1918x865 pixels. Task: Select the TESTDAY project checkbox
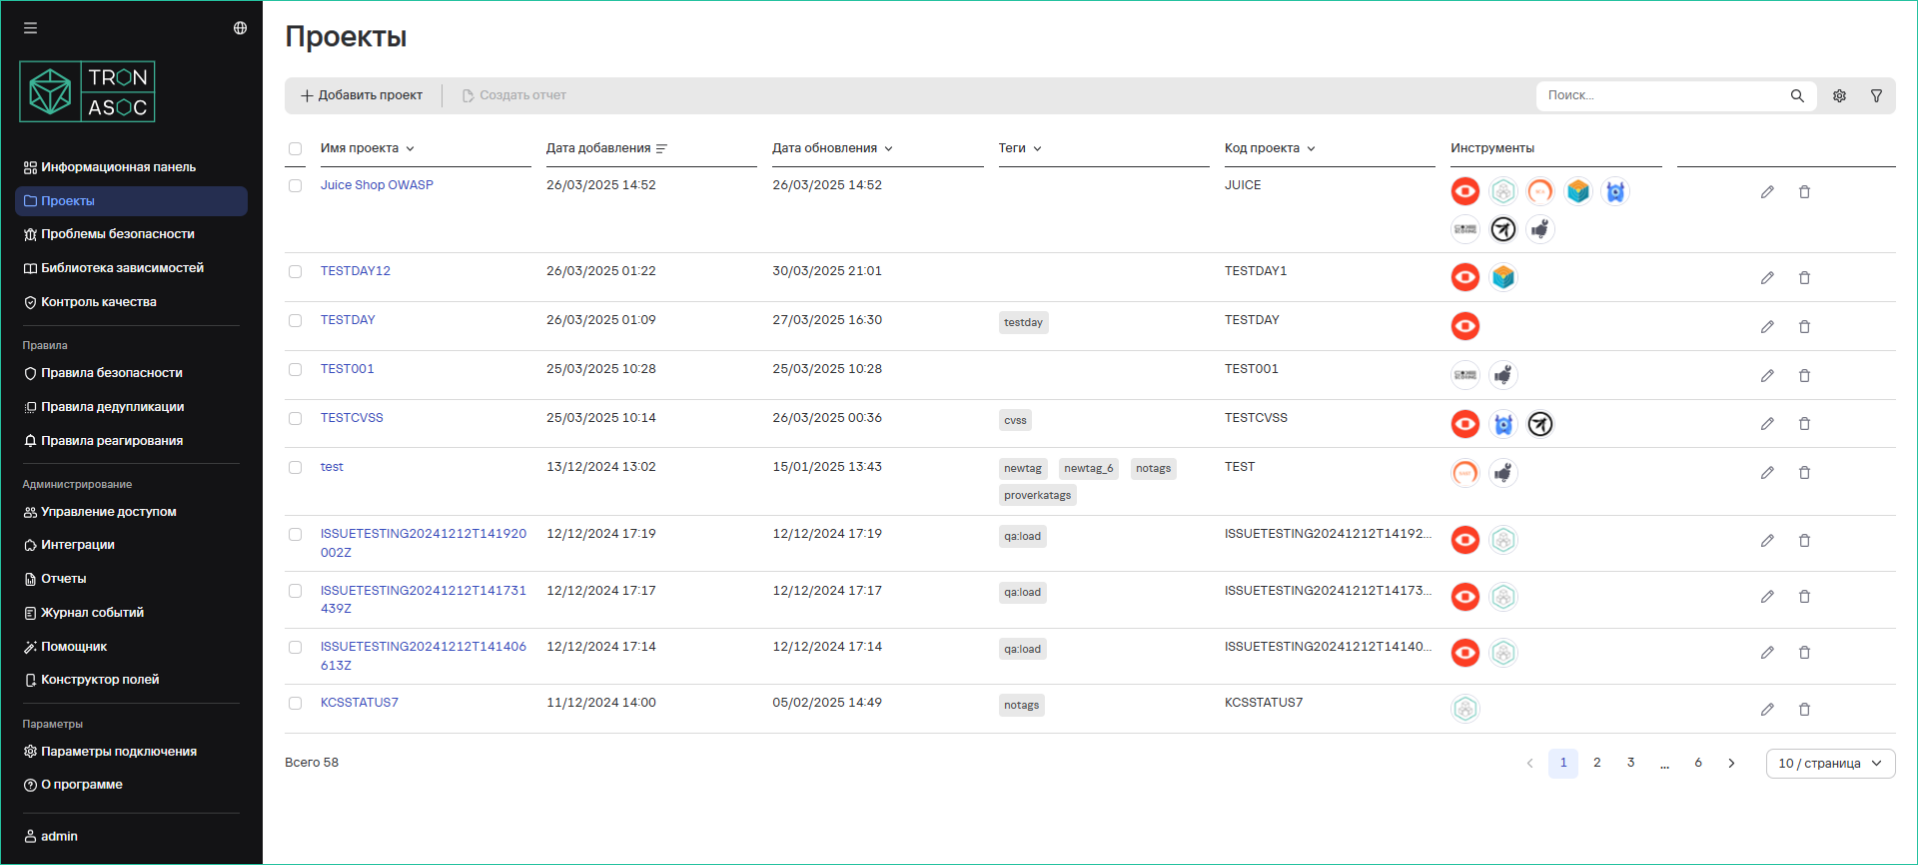295,321
